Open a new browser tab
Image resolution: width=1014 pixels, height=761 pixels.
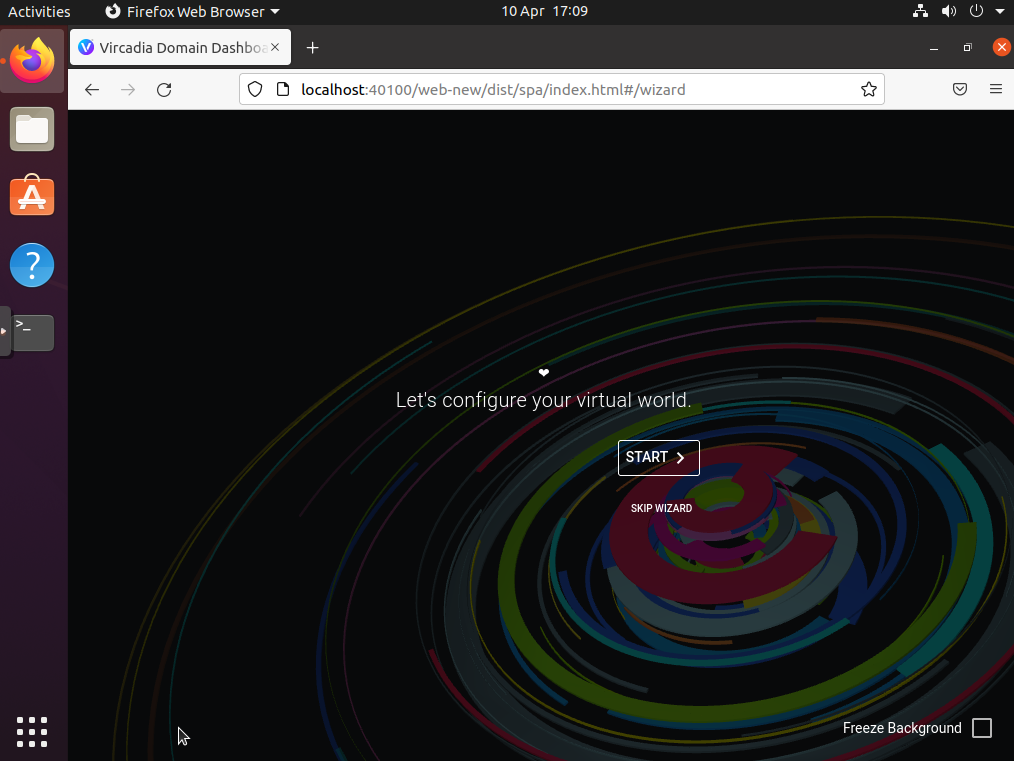(x=312, y=48)
